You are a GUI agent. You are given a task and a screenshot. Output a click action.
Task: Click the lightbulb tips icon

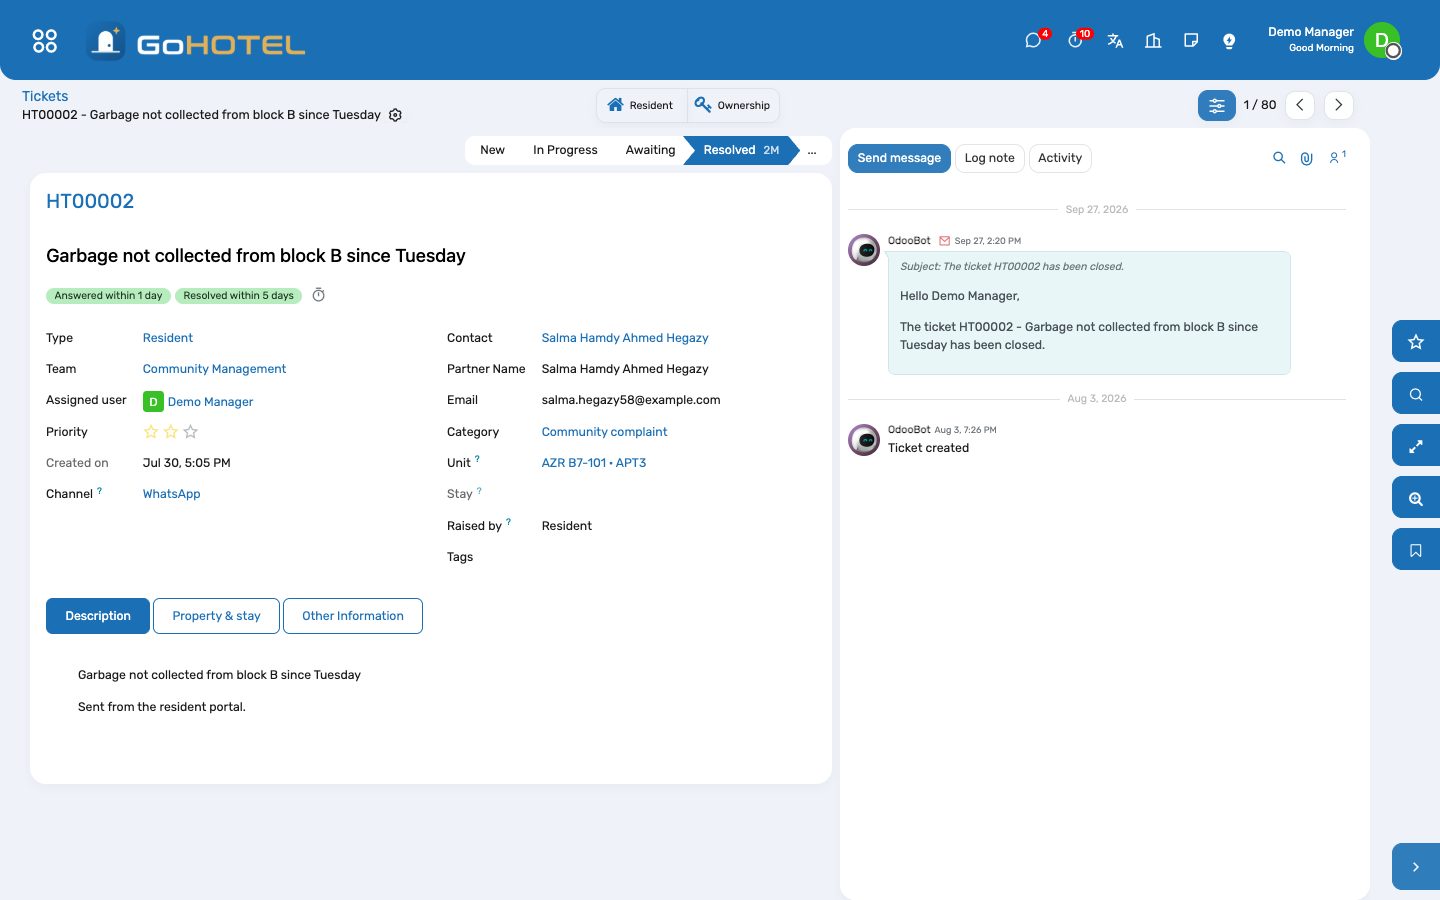(1229, 41)
